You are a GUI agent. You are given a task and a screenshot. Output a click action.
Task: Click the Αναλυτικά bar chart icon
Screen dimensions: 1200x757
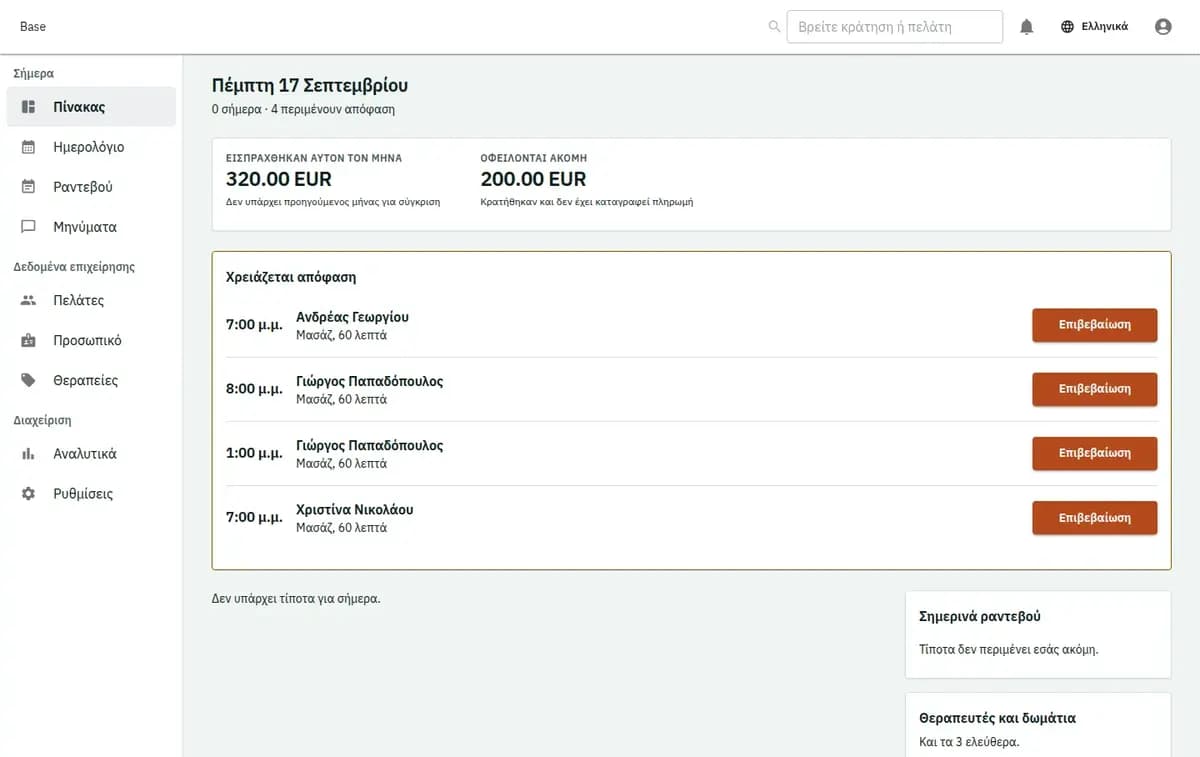[x=29, y=454]
